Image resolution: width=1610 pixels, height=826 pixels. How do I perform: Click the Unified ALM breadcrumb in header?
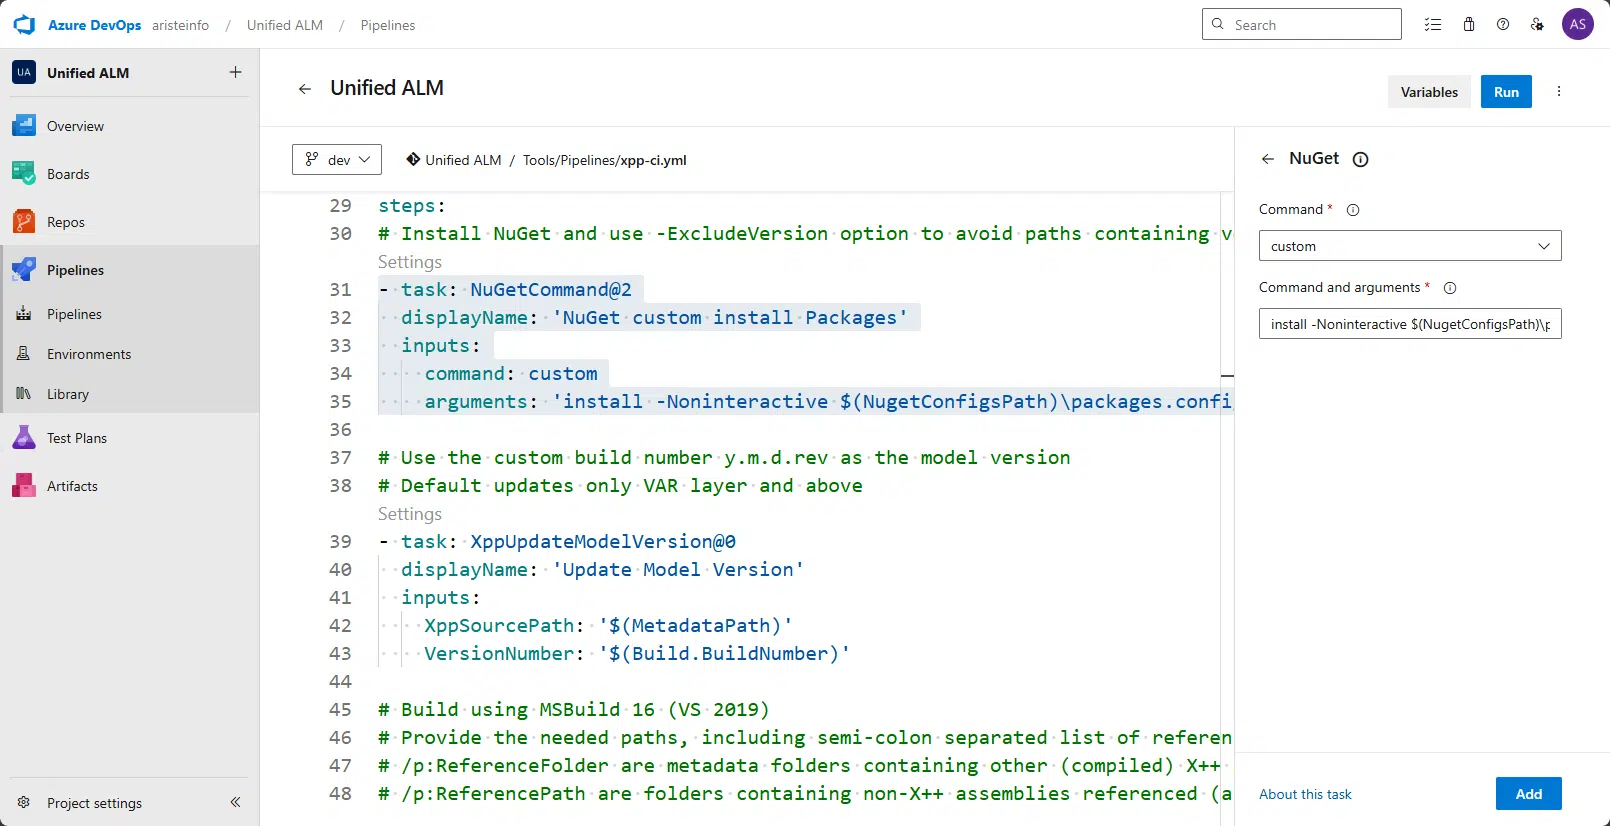point(285,25)
